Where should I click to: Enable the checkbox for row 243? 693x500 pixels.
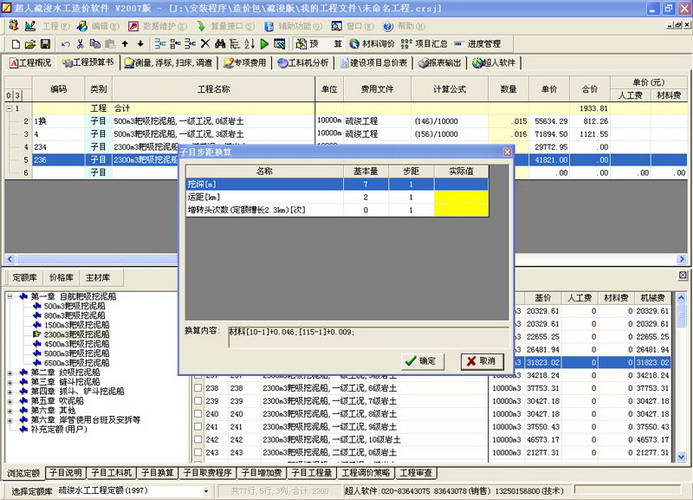tap(198, 452)
